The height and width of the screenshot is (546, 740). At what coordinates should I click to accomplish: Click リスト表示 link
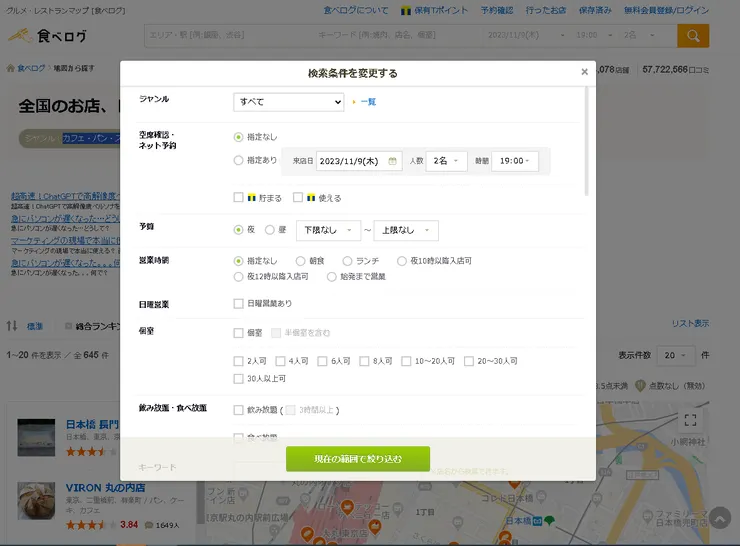(x=690, y=323)
